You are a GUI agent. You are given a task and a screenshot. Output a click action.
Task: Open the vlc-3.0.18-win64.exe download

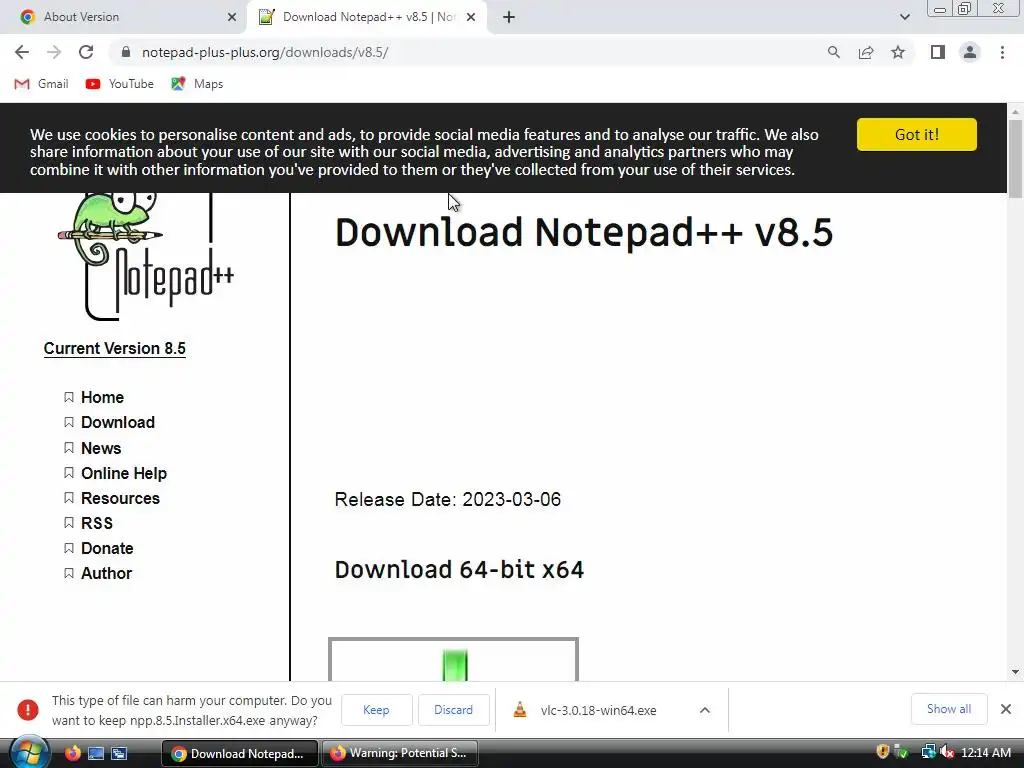(598, 711)
